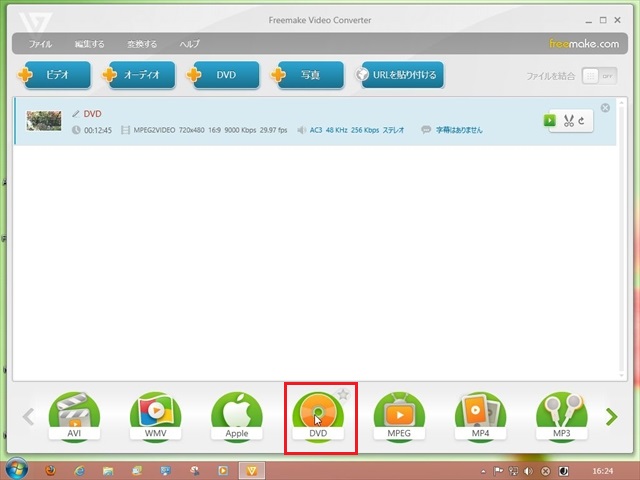Open the ヘルプ menu

pyautogui.click(x=189, y=45)
